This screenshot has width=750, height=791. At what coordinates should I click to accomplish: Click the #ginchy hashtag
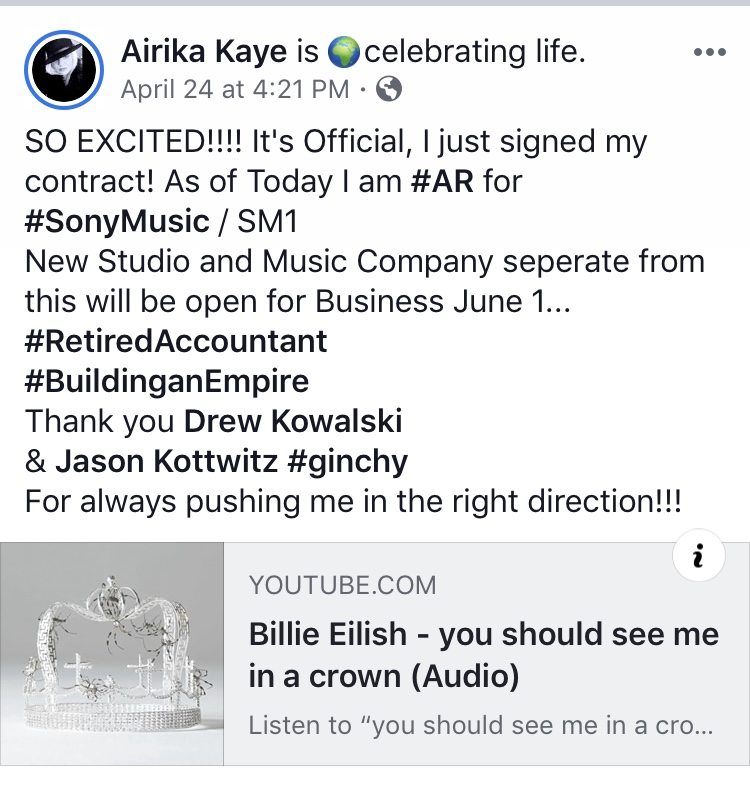point(348,462)
